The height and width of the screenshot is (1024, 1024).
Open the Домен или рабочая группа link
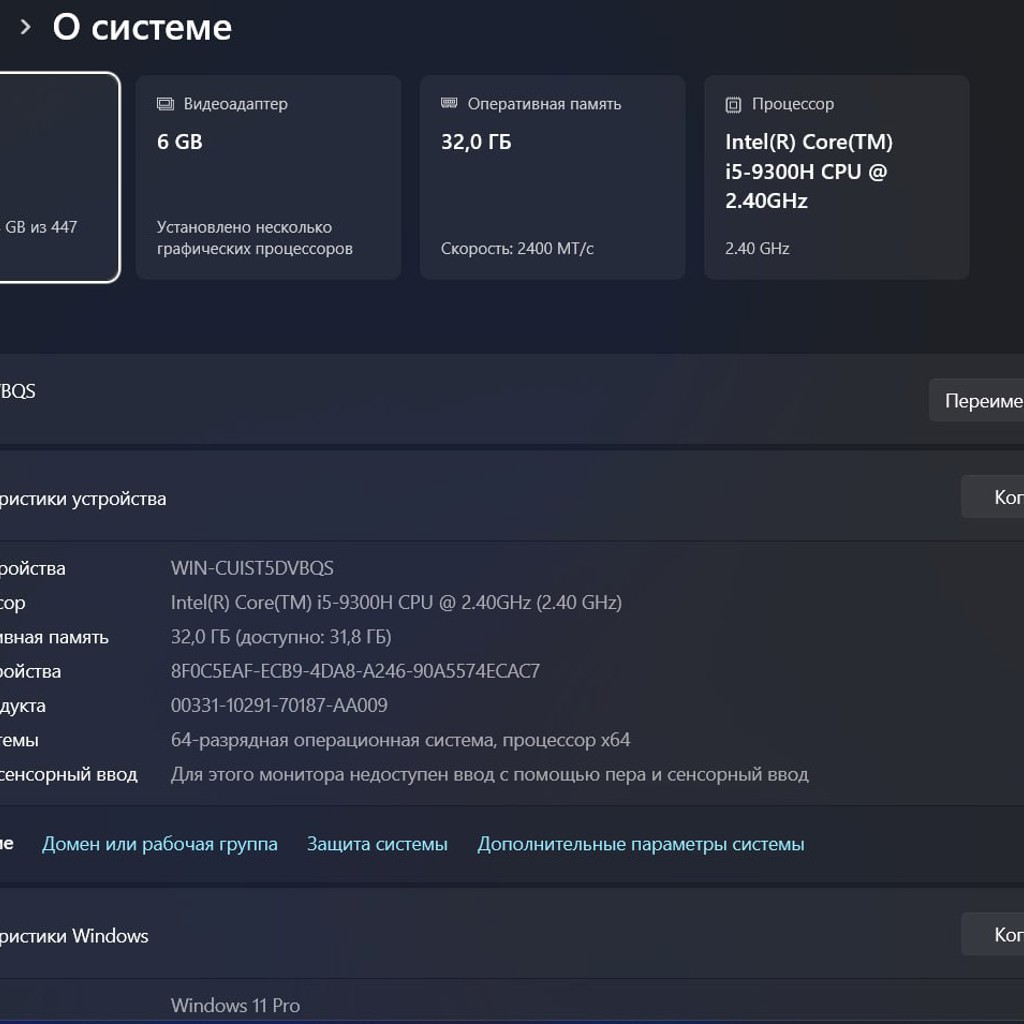coord(160,844)
